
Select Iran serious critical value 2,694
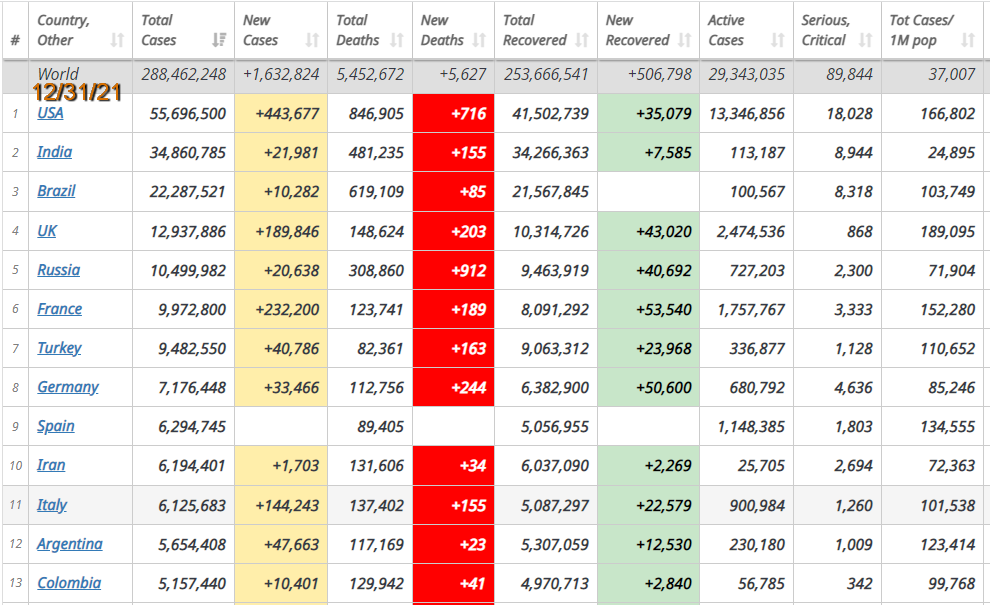coord(854,466)
